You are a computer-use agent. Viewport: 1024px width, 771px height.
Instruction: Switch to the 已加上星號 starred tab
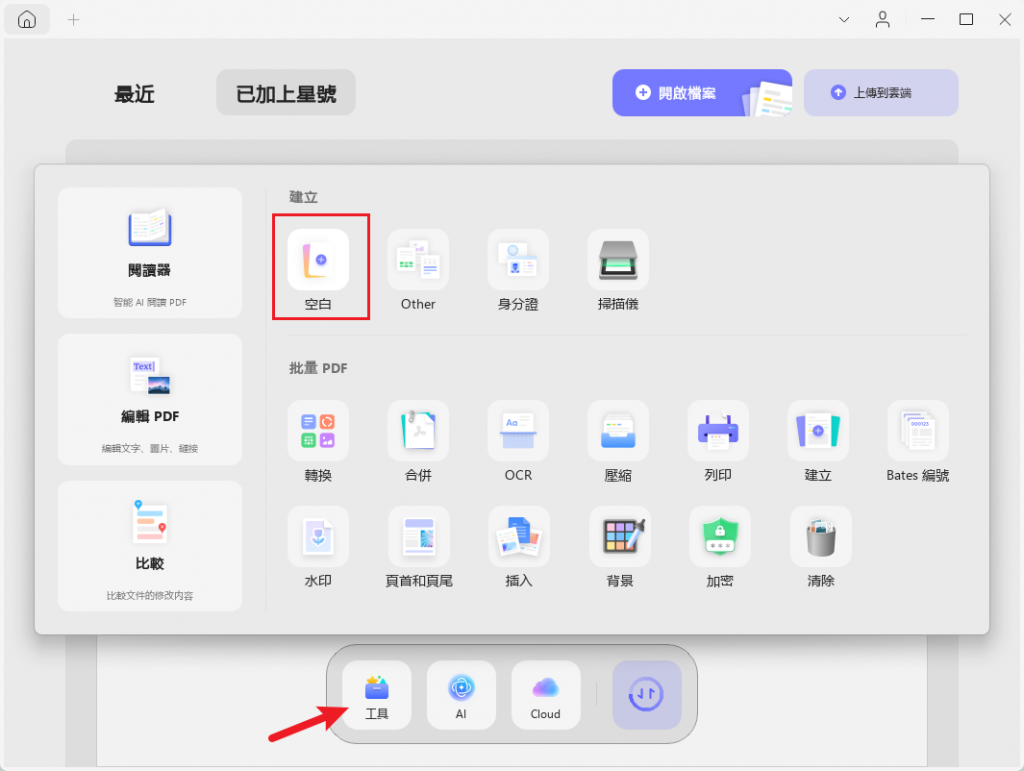pos(286,92)
